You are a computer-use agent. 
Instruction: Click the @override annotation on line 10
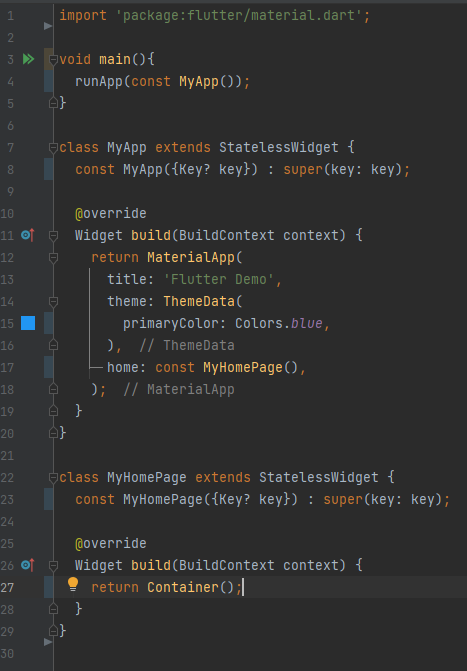coord(111,213)
